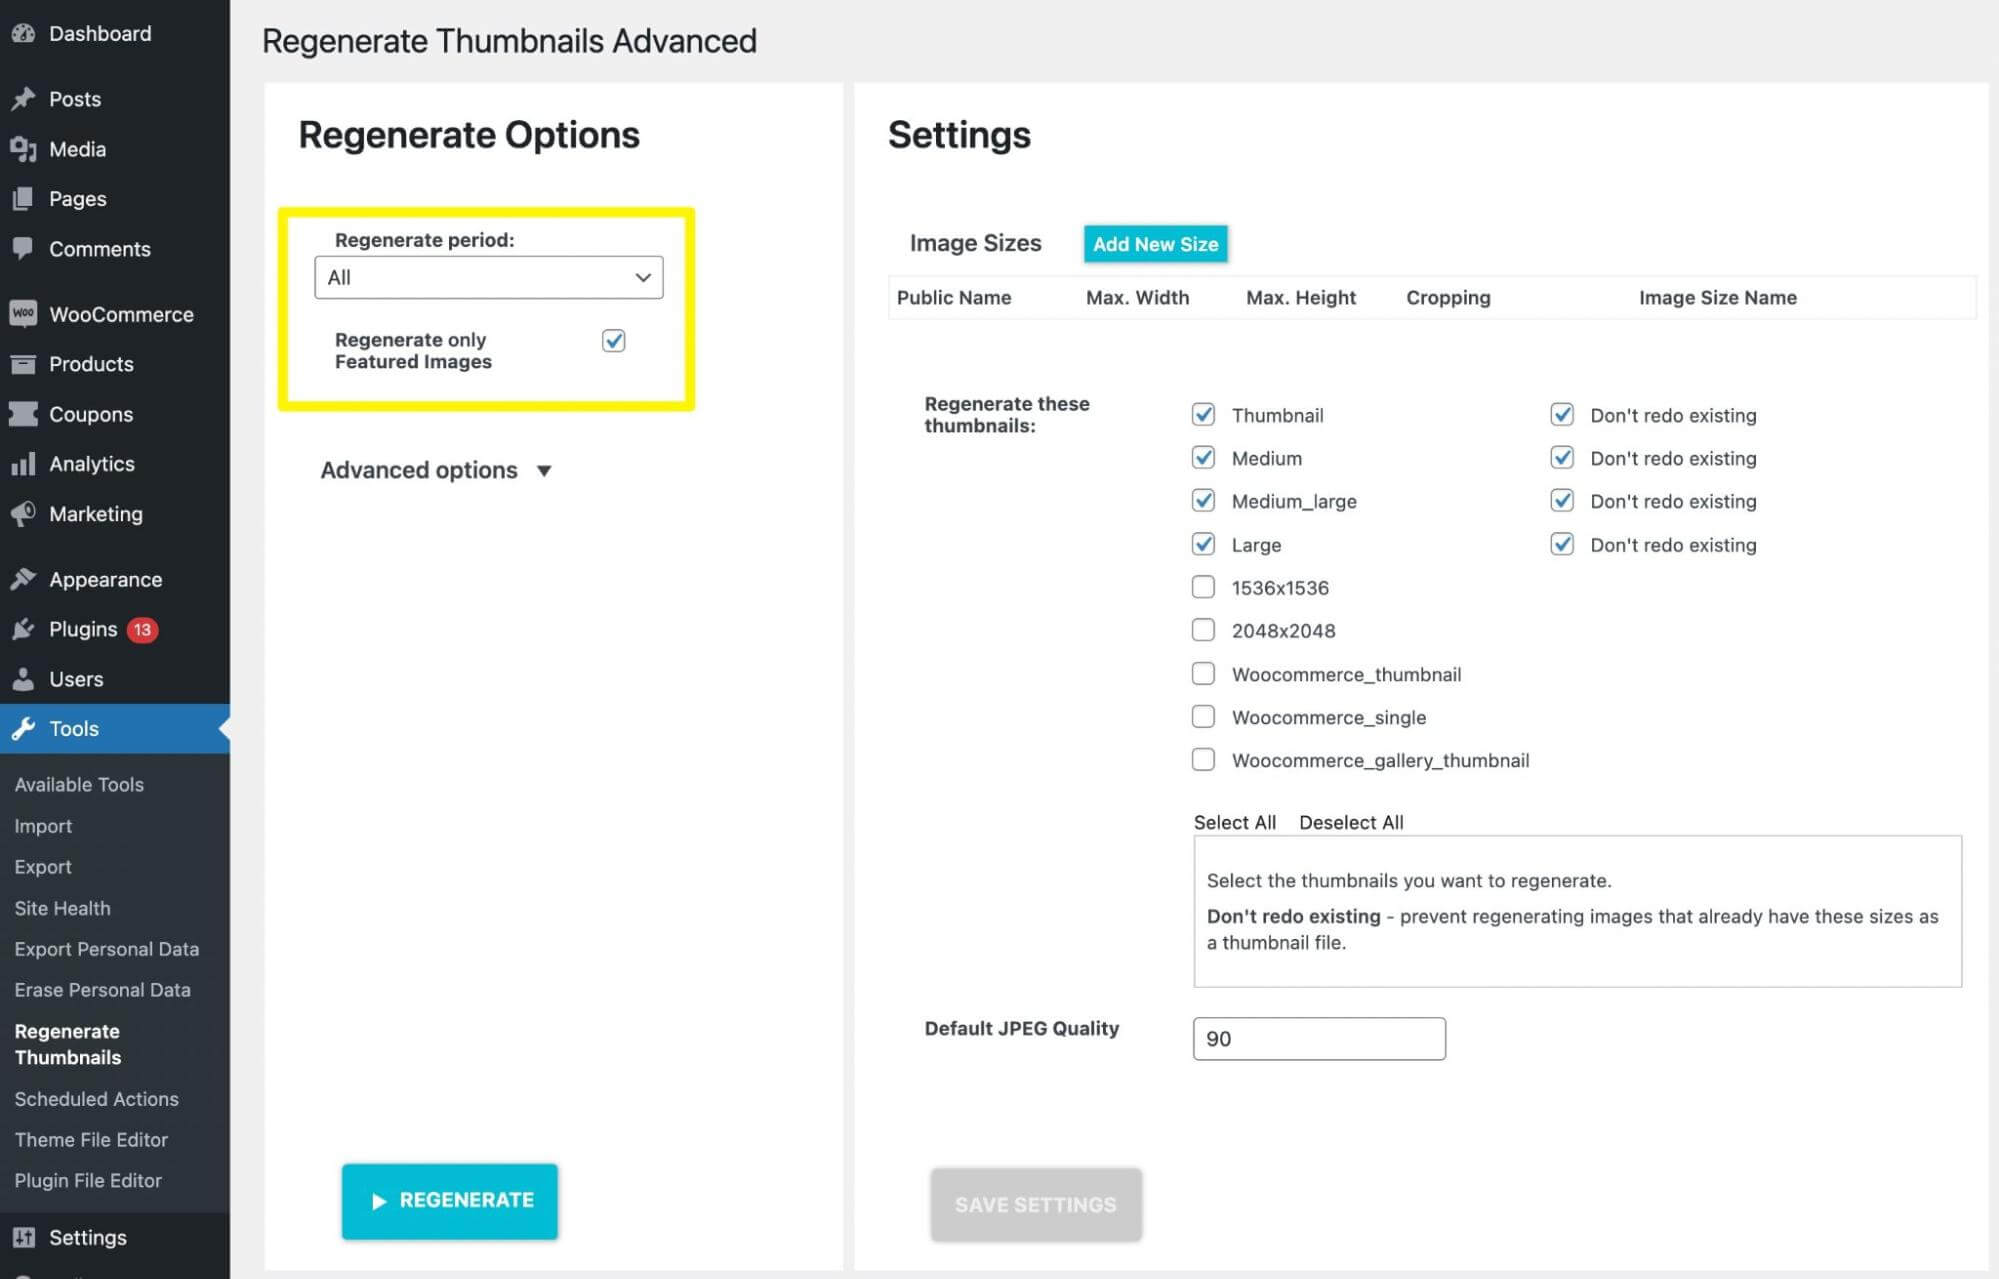The height and width of the screenshot is (1279, 1999).
Task: Enable the Woocommerce_thumbnail checkbox
Action: tap(1203, 673)
